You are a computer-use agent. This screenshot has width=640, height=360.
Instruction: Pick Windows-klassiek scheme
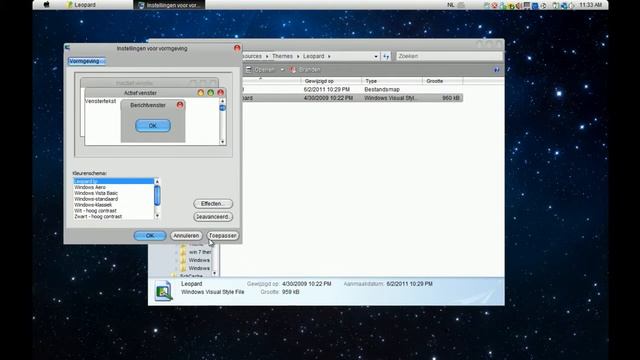(113, 205)
